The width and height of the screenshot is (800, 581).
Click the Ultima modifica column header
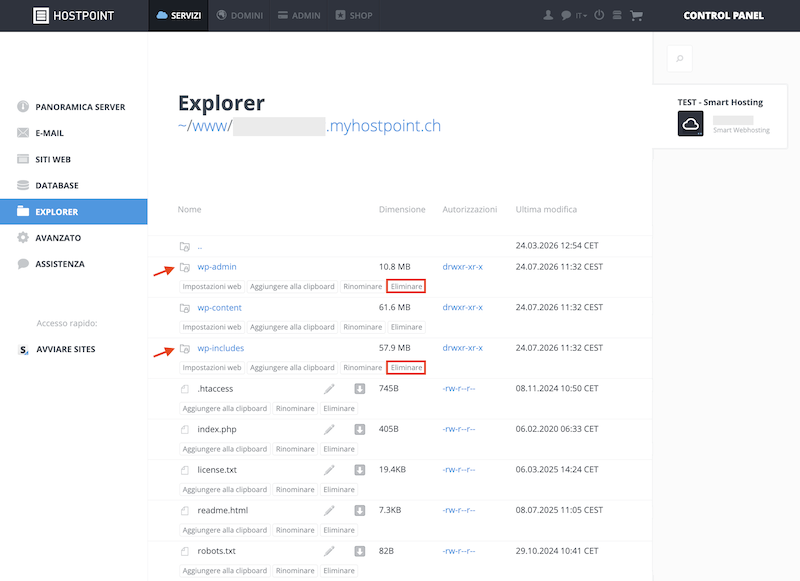(x=546, y=210)
